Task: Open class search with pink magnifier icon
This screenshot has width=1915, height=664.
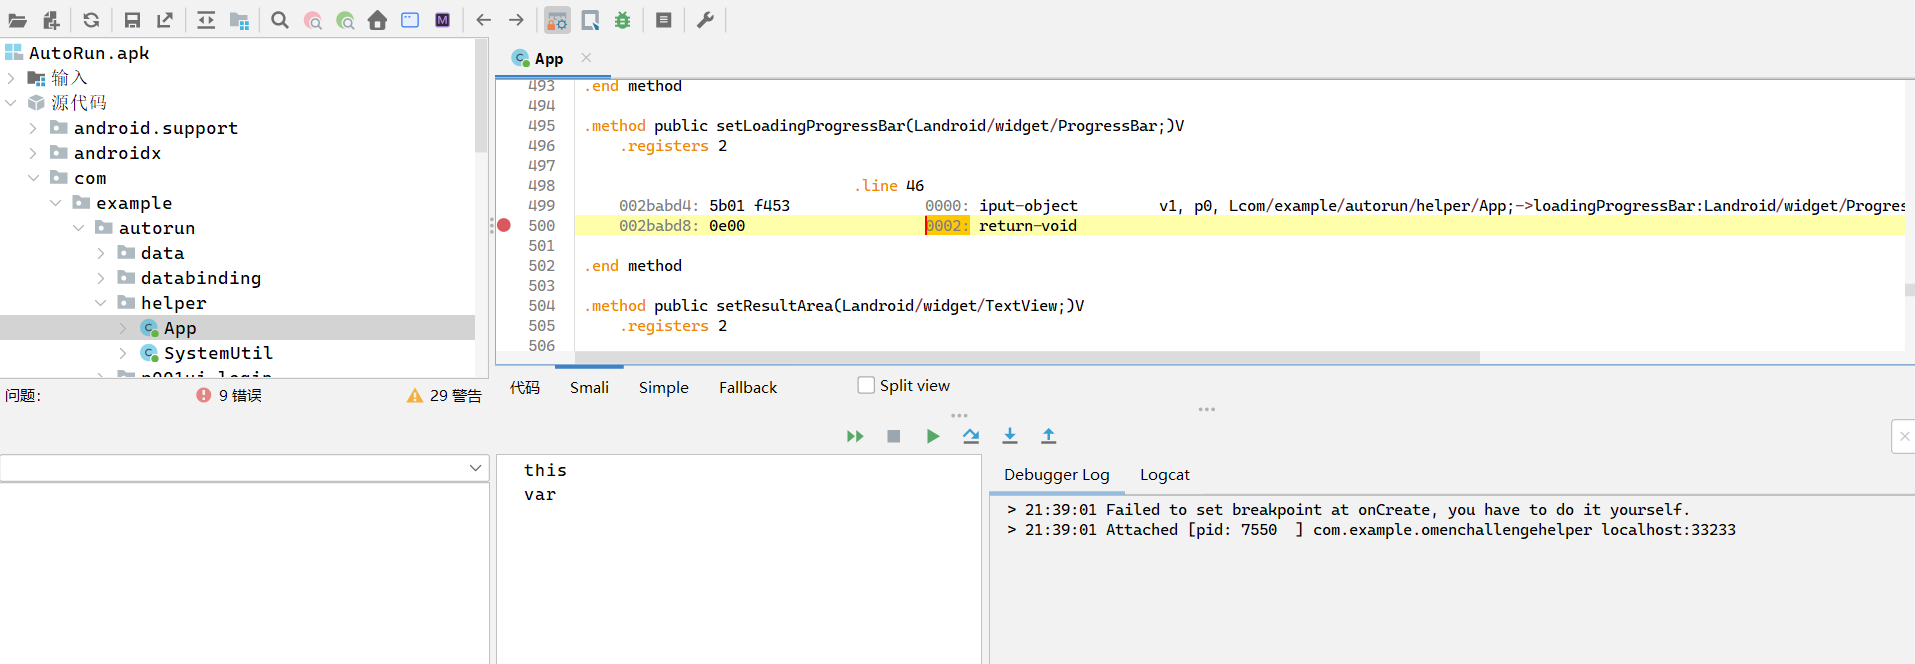Action: click(x=313, y=20)
